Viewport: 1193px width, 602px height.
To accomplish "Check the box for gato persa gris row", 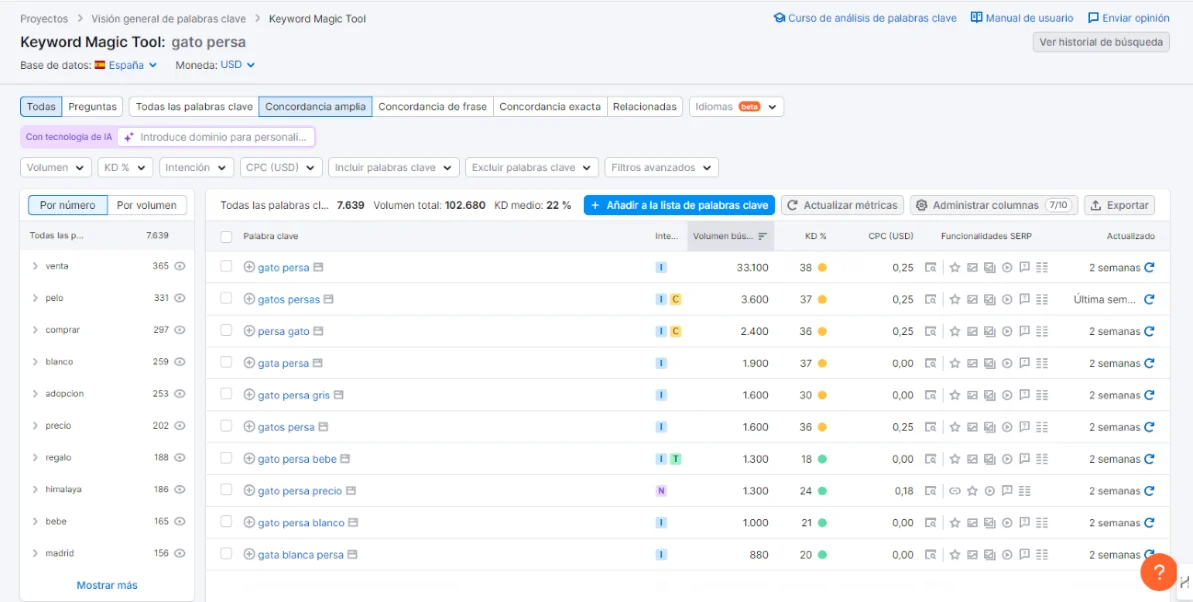I will [x=226, y=396].
